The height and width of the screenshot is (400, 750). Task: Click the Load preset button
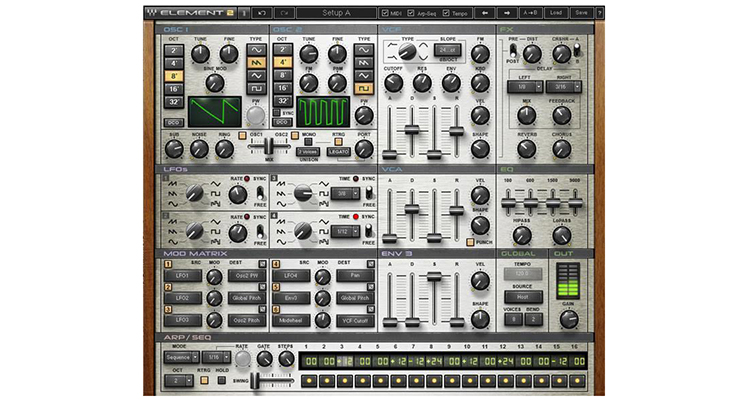point(556,13)
